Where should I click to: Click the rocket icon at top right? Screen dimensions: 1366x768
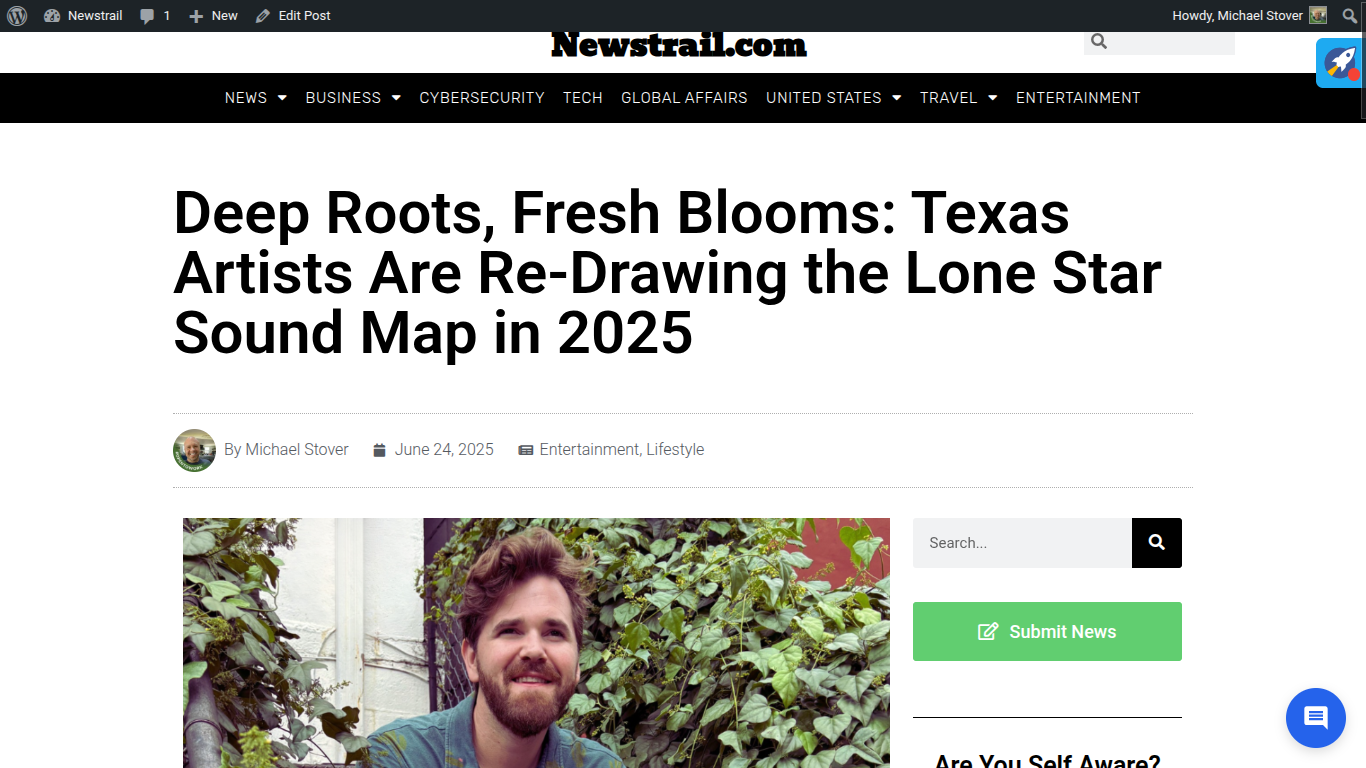point(1340,63)
